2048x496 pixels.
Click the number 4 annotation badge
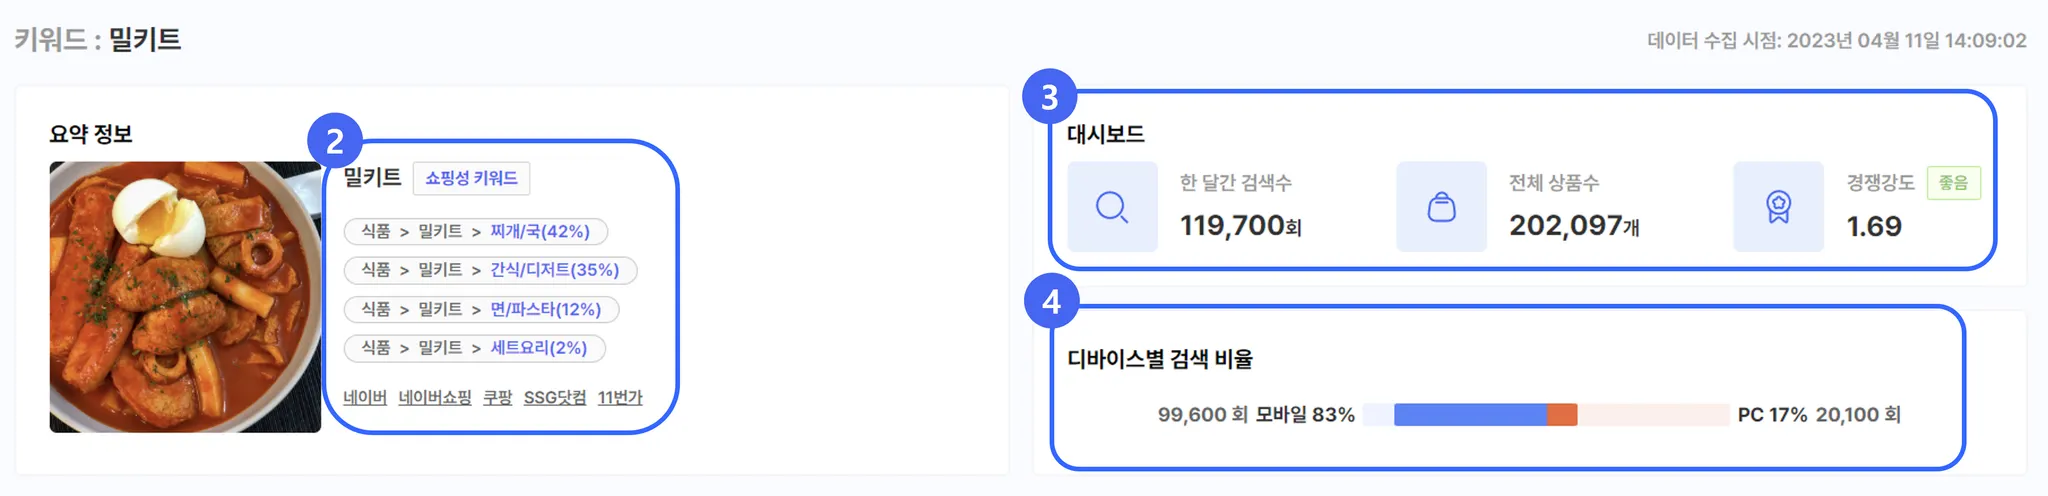coord(1051,301)
